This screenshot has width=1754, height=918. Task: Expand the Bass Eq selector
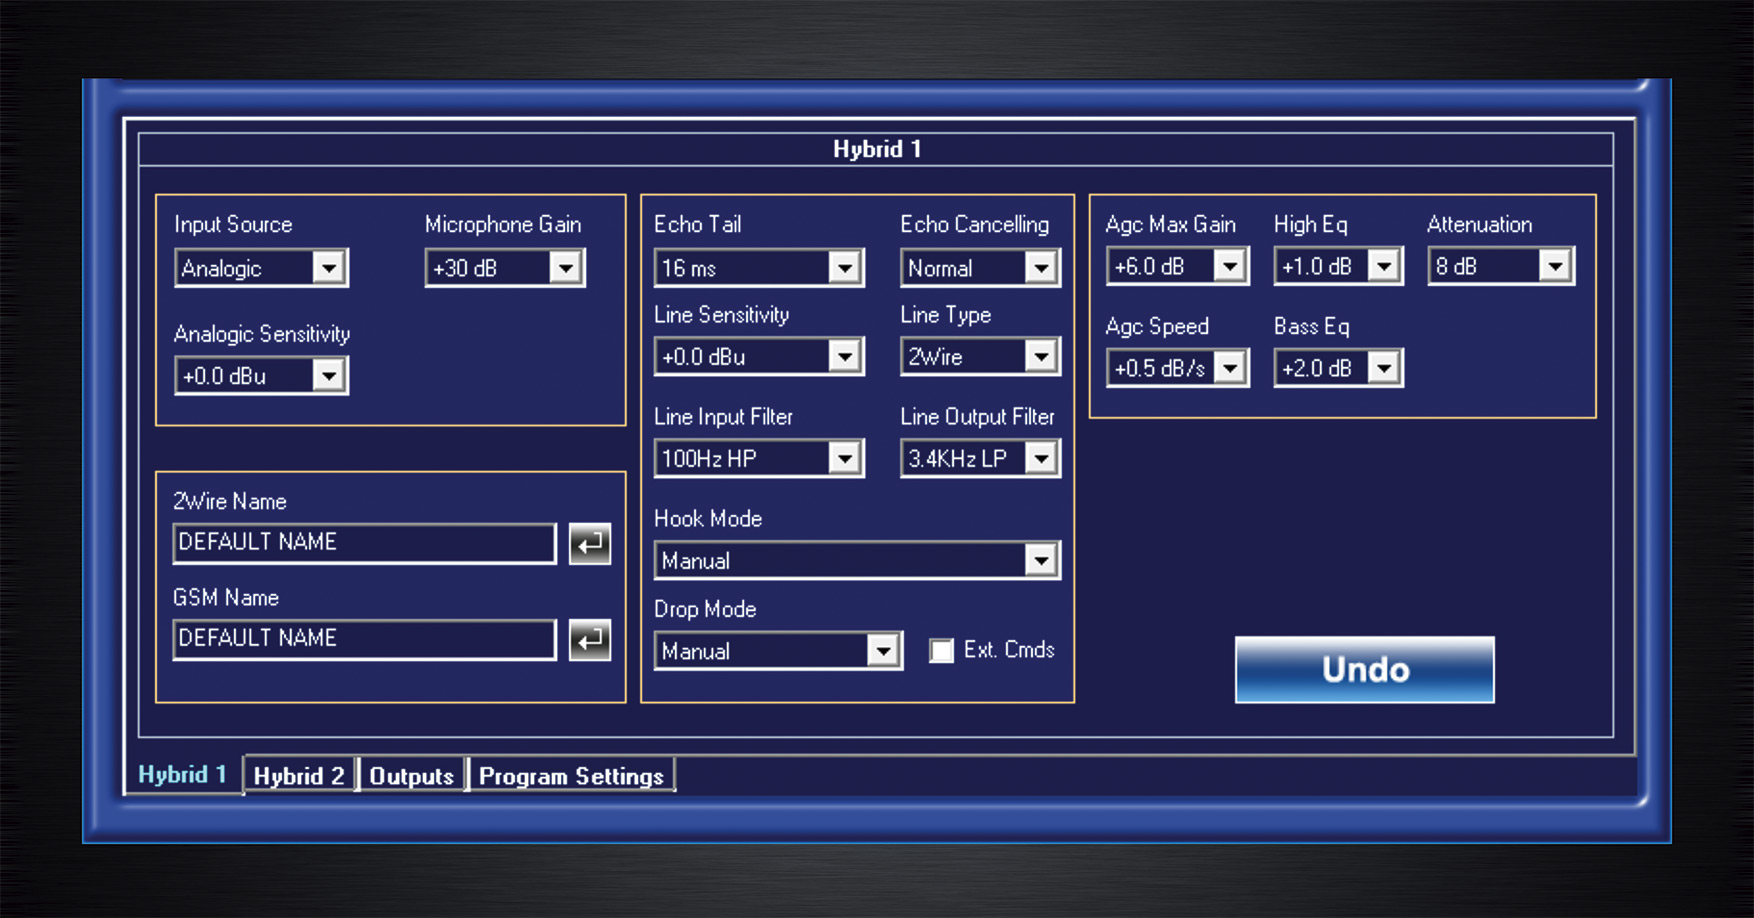click(1386, 367)
